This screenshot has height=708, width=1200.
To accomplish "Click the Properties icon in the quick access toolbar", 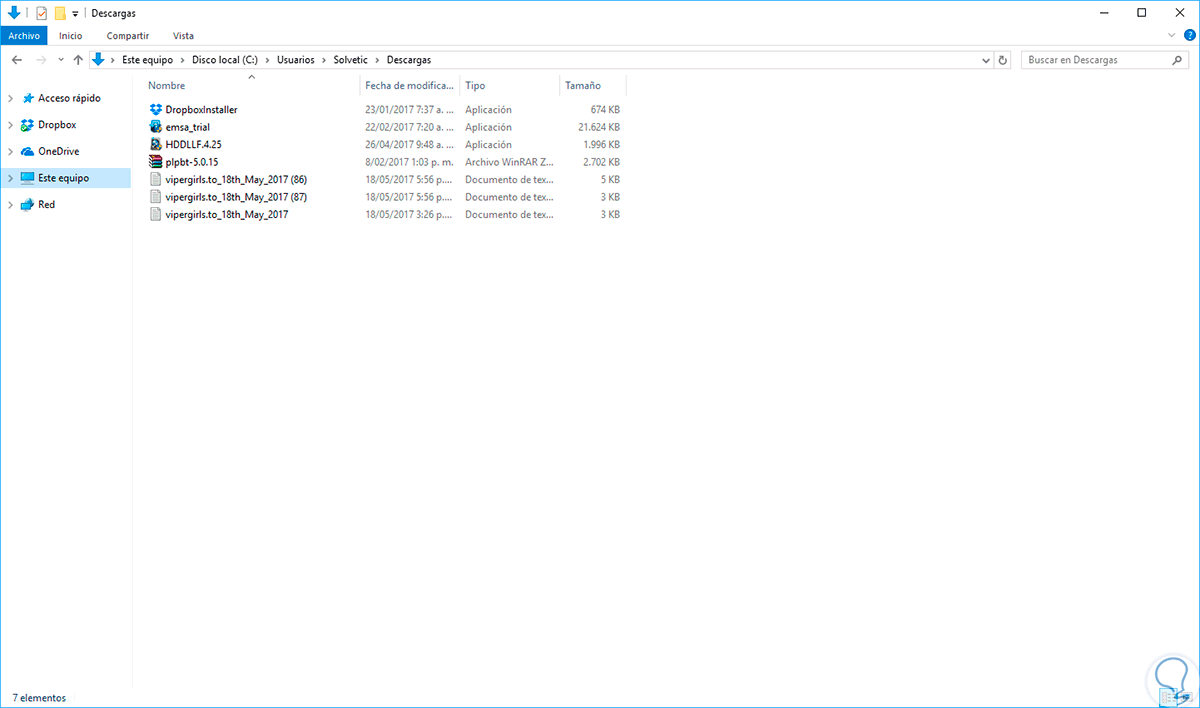I will [42, 13].
